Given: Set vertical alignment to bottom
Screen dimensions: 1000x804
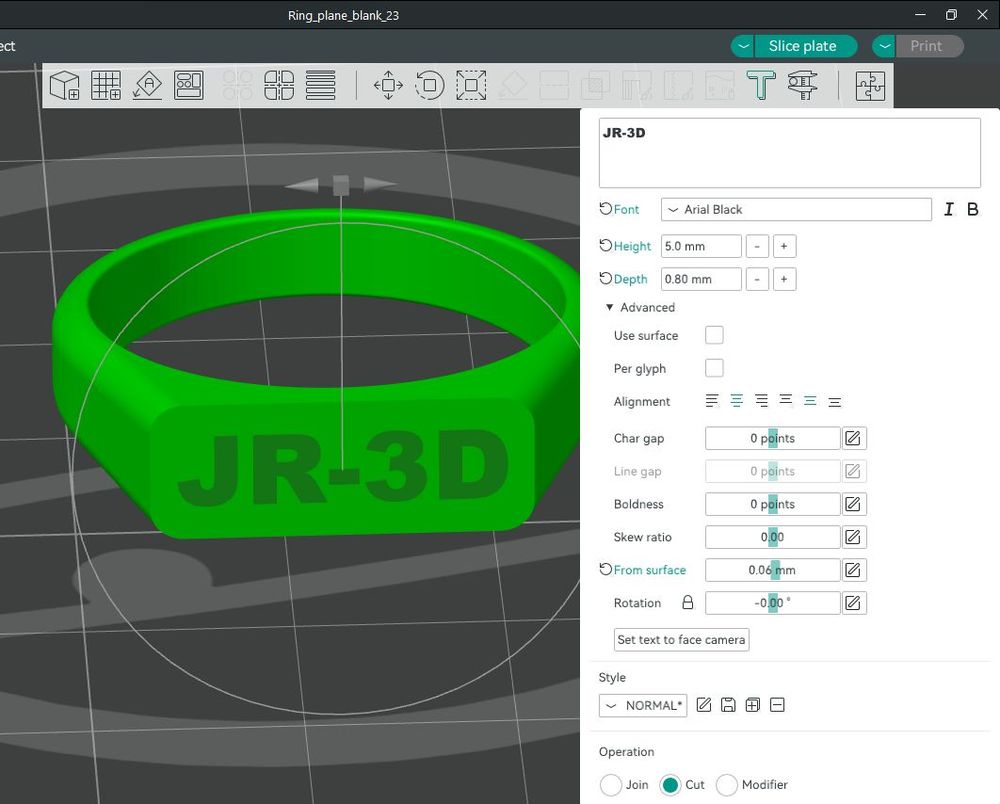Looking at the screenshot, I should click(x=834, y=401).
